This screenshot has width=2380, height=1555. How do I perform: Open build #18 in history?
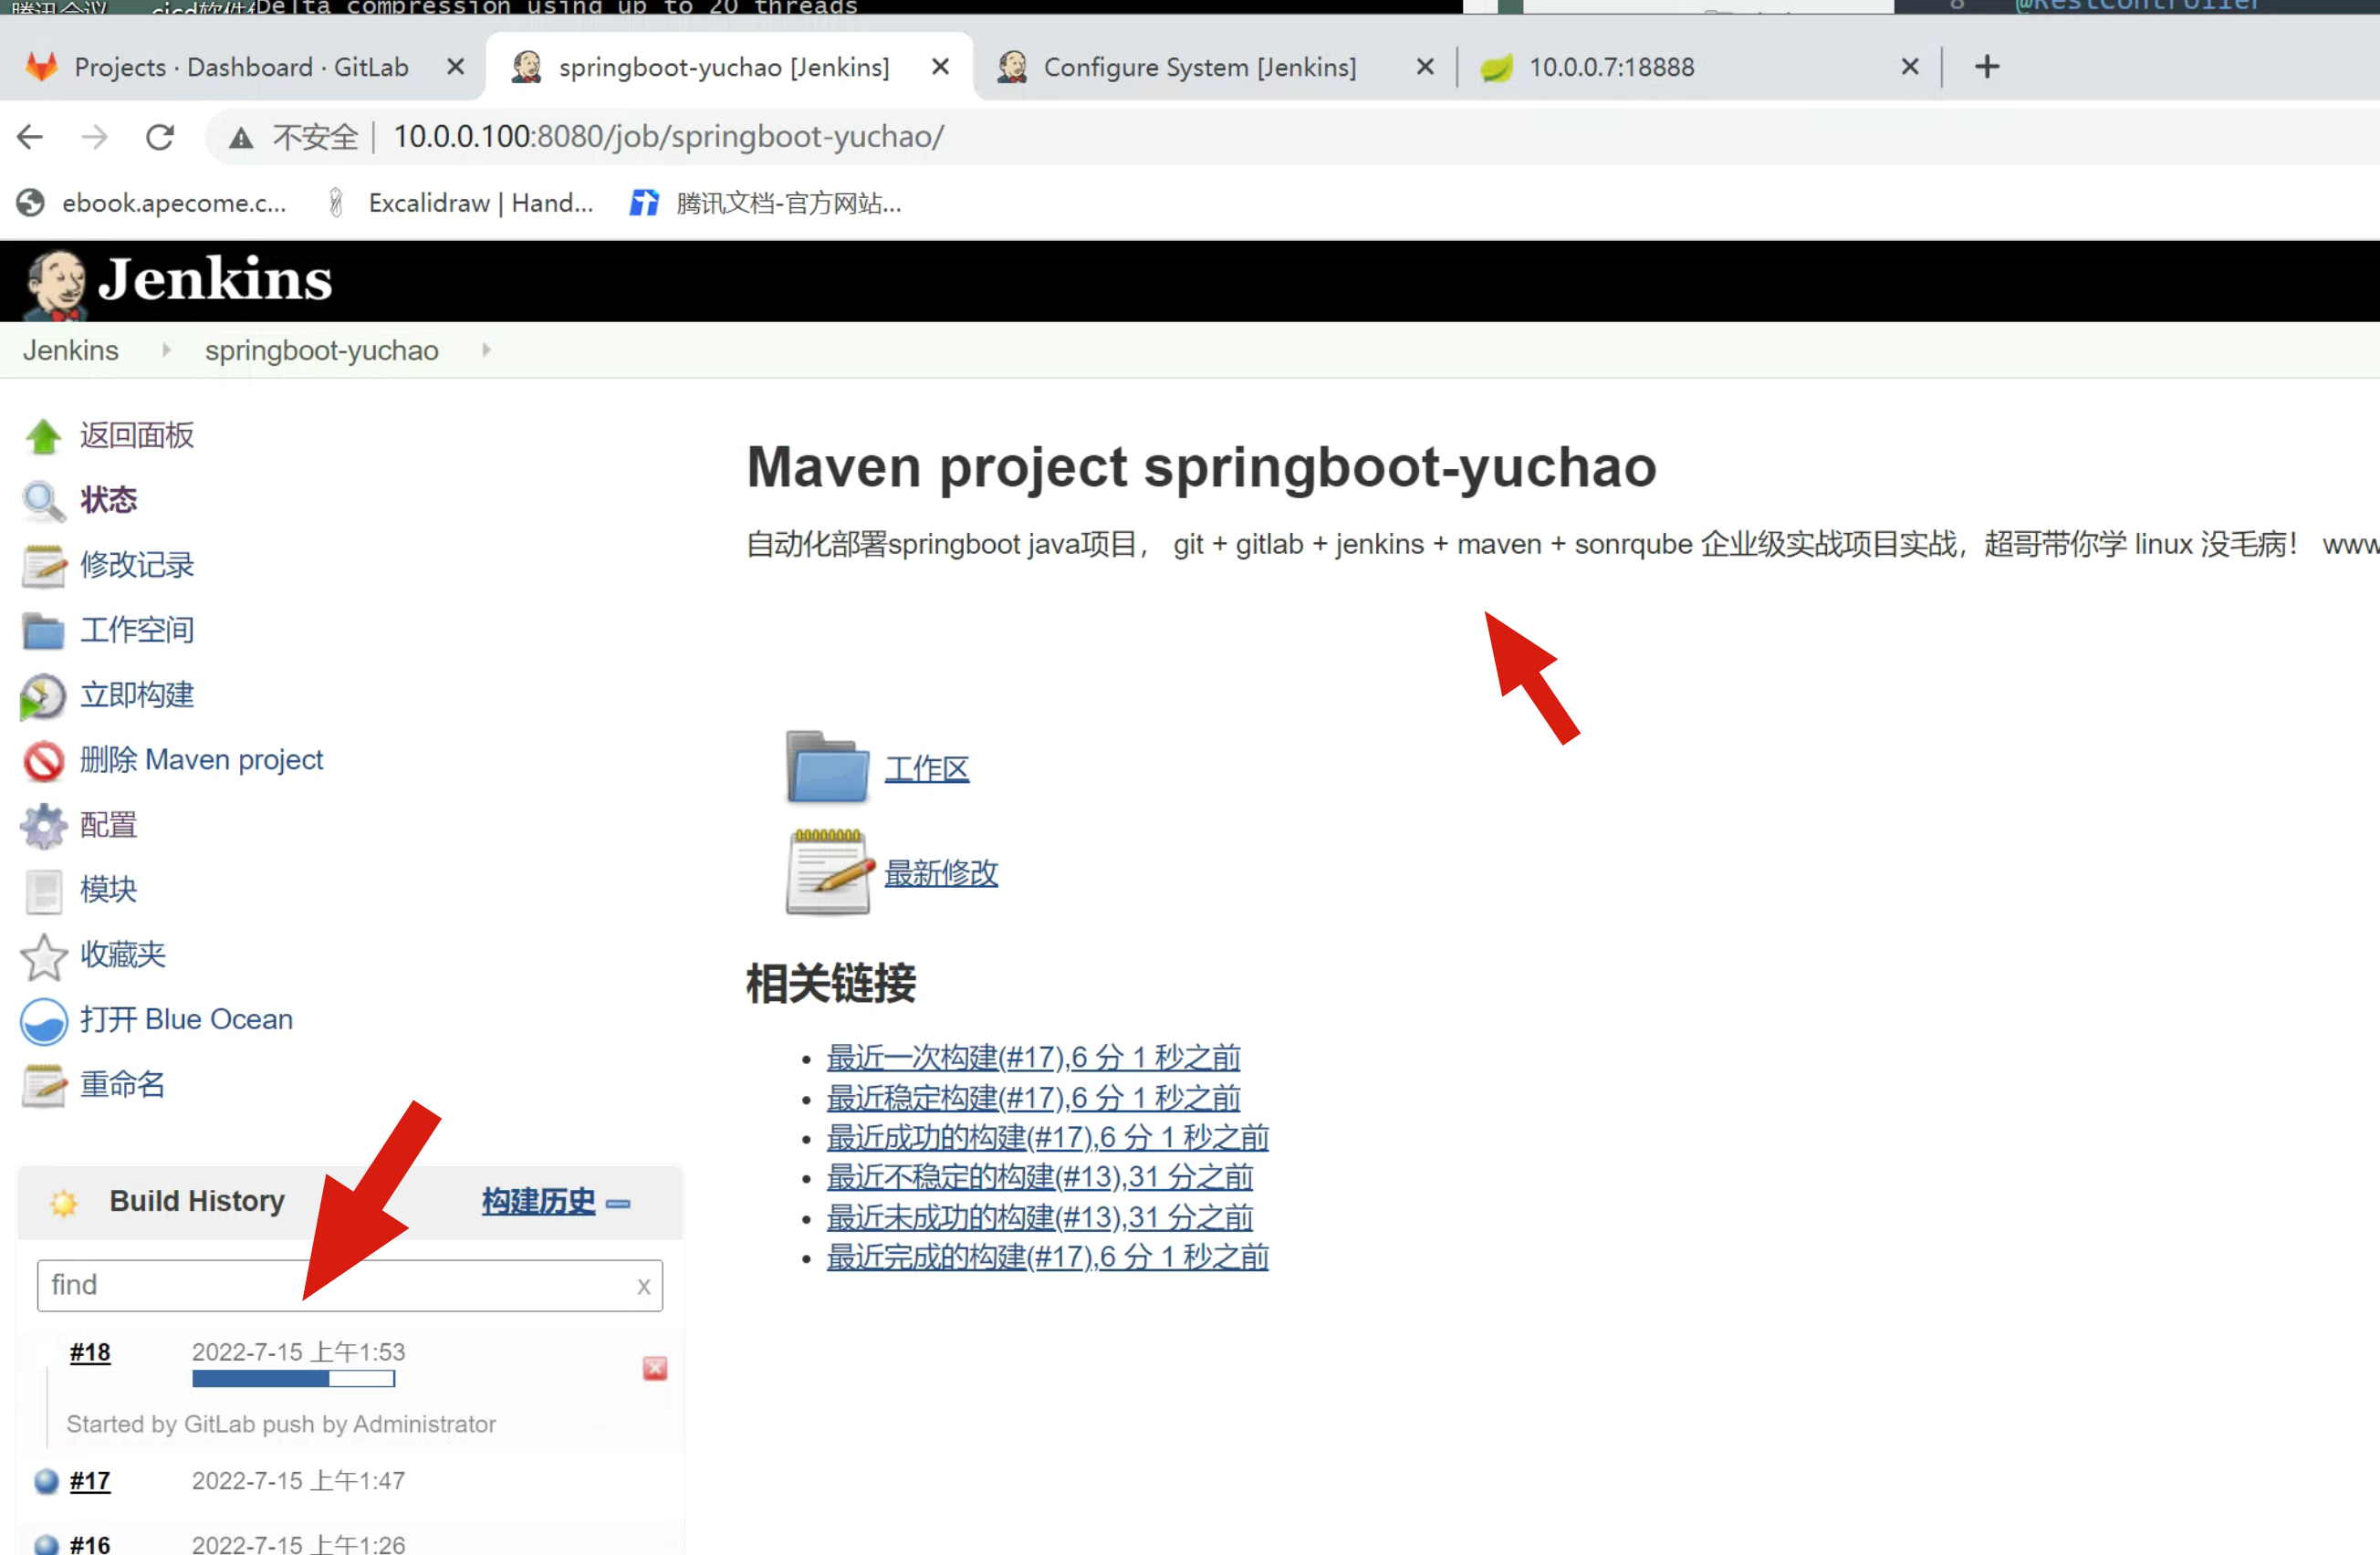click(90, 1353)
